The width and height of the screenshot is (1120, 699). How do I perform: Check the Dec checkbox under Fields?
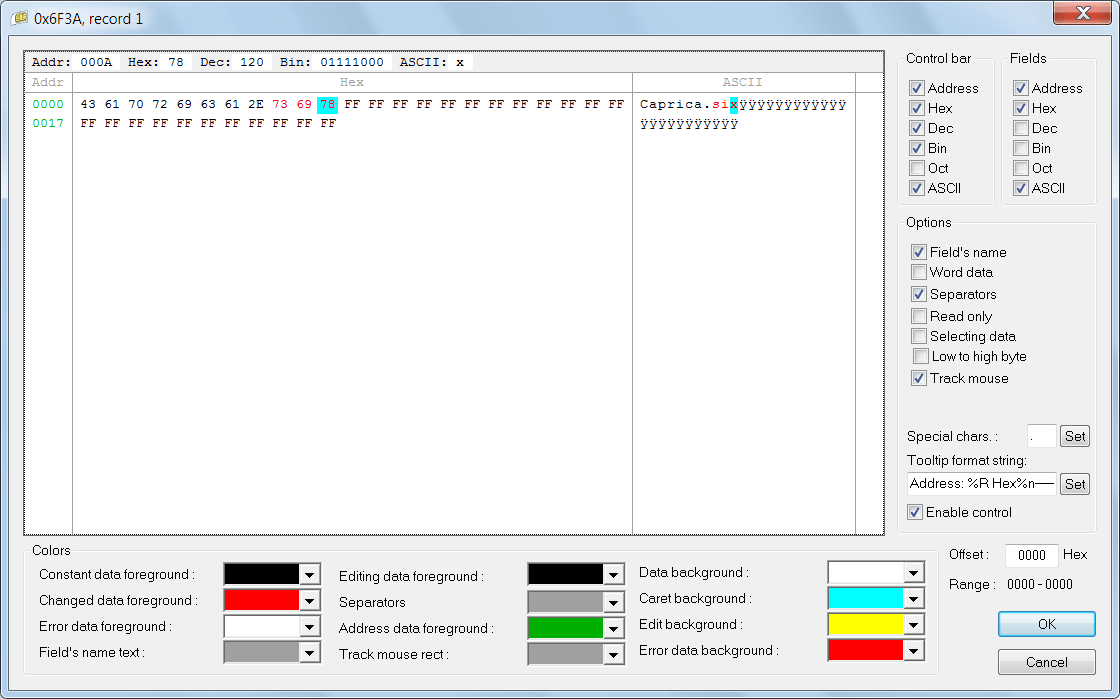click(x=1020, y=128)
